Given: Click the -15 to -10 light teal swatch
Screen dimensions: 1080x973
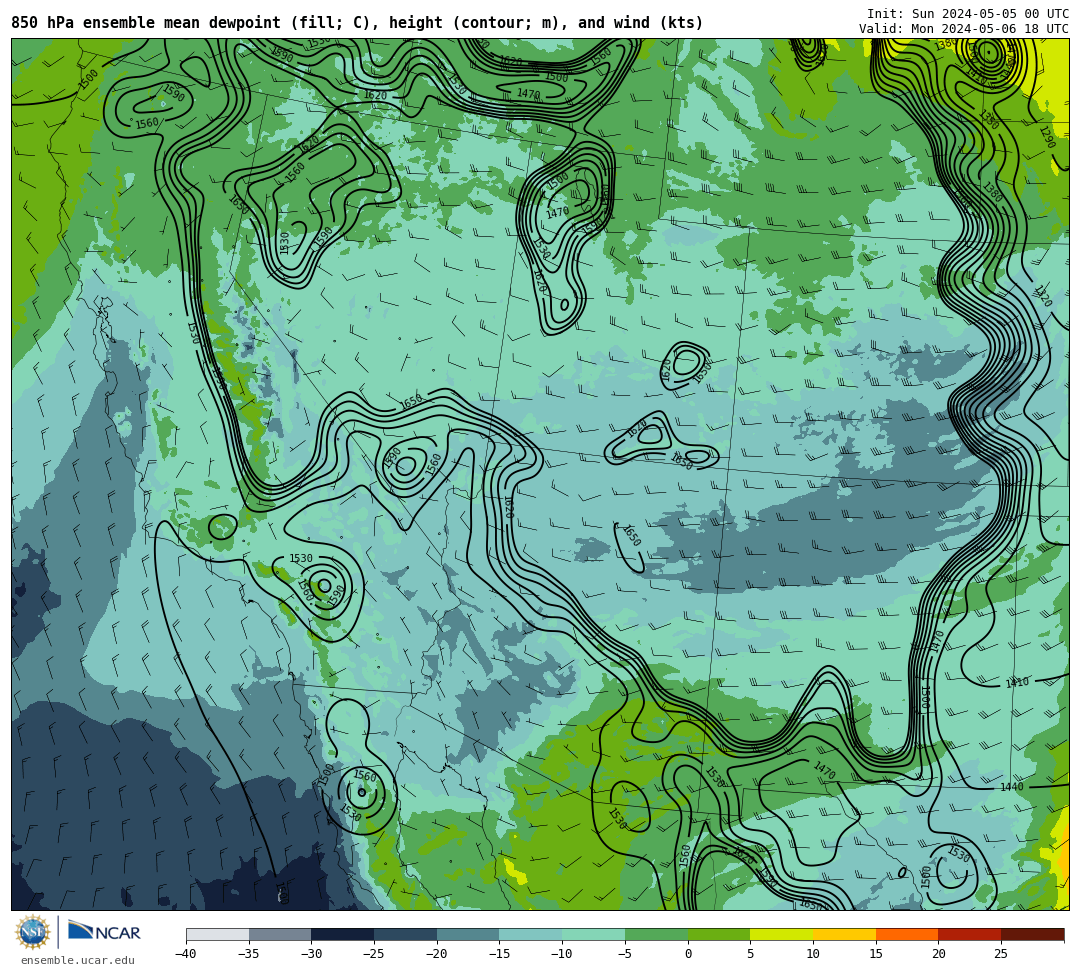Looking at the screenshot, I should click(x=531, y=934).
